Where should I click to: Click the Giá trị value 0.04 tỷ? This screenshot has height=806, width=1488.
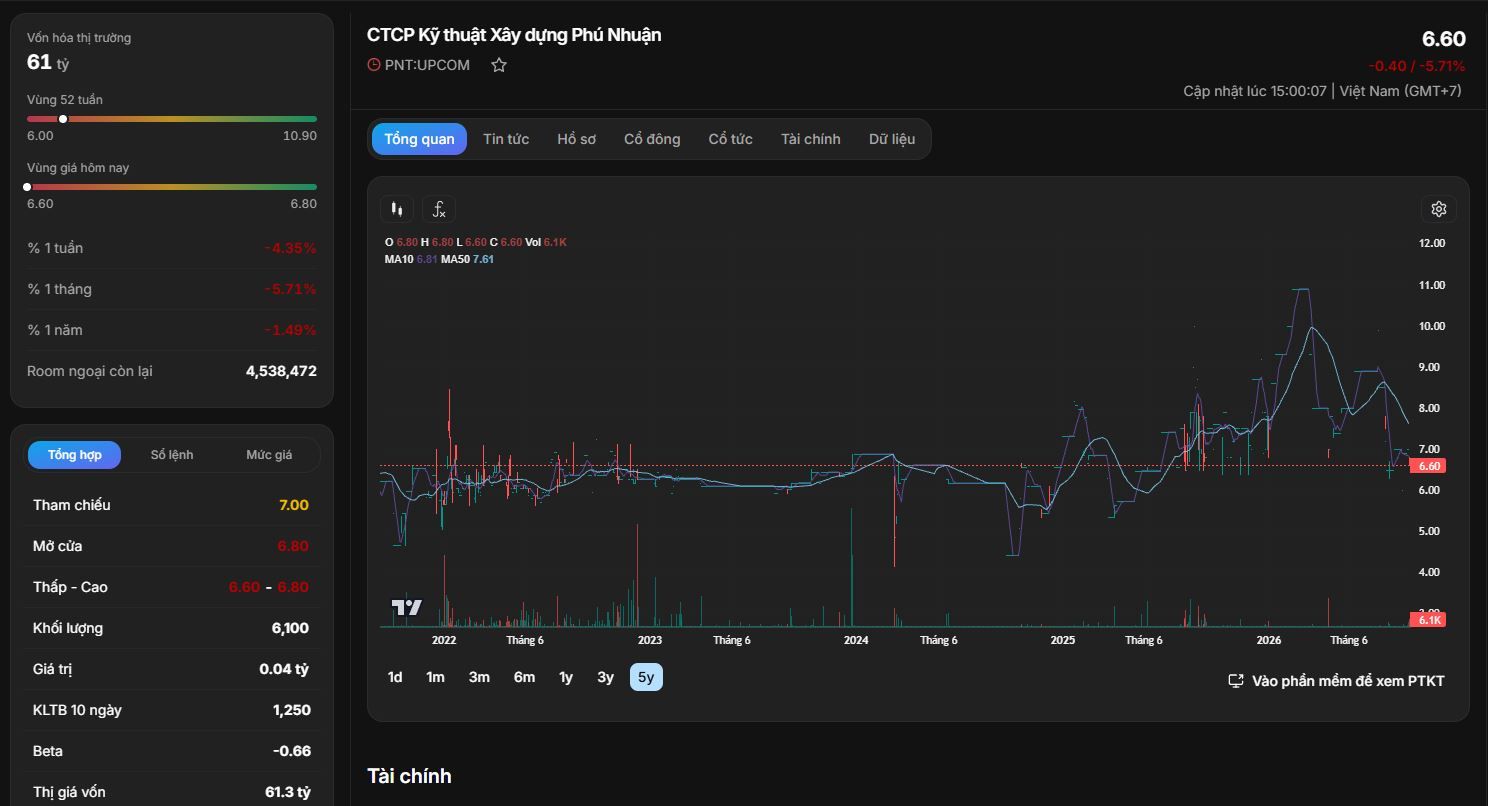click(x=284, y=669)
